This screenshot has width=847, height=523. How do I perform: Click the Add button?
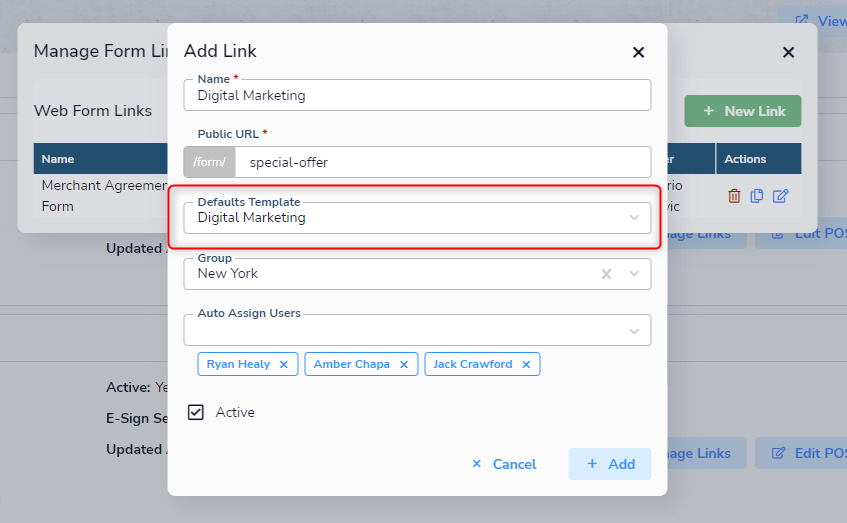pos(609,464)
